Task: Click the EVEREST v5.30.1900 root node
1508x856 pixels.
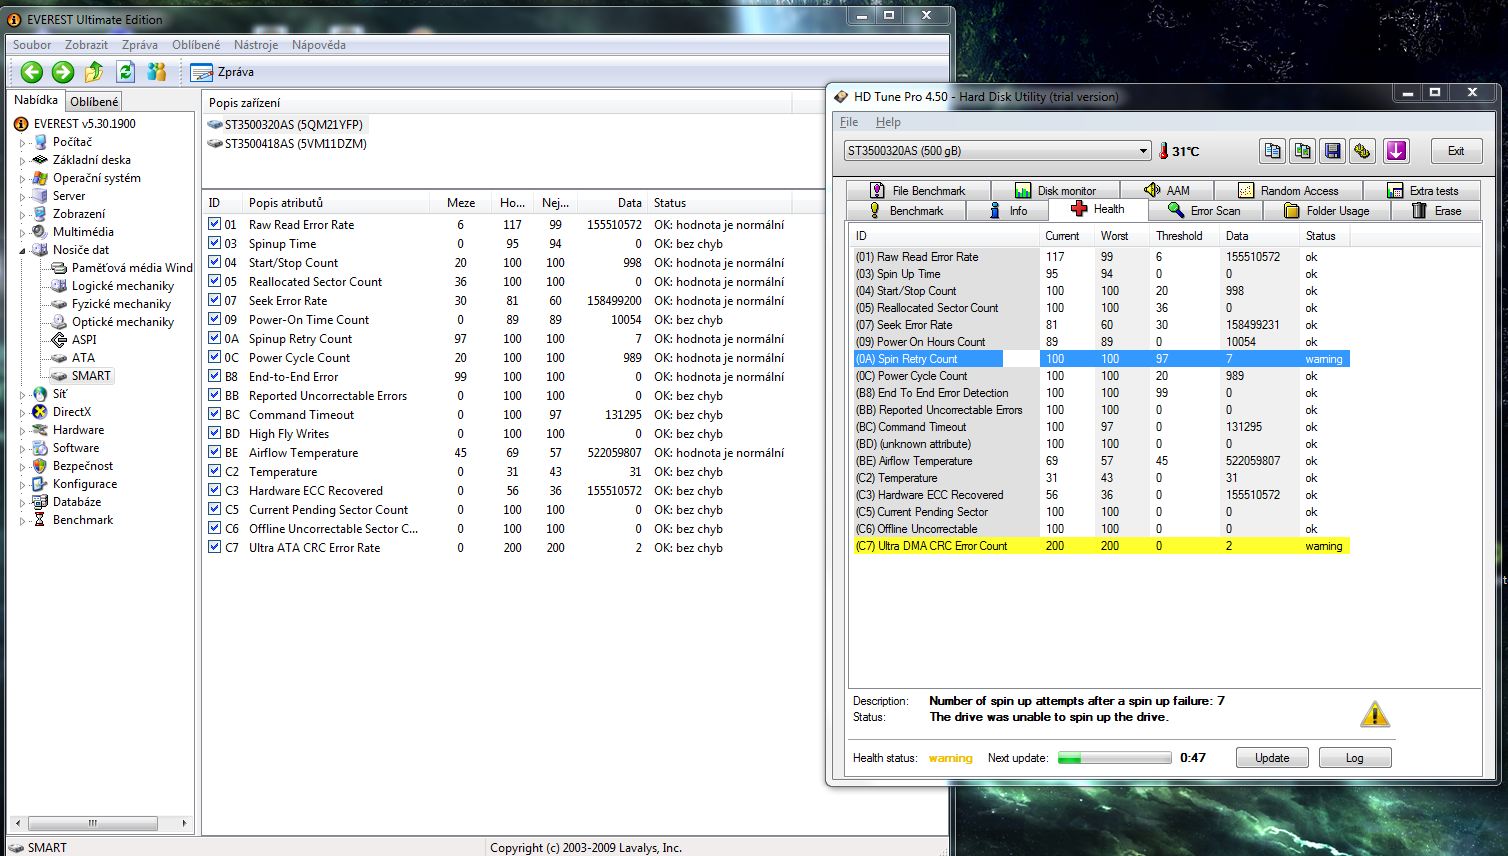Action: (x=84, y=124)
